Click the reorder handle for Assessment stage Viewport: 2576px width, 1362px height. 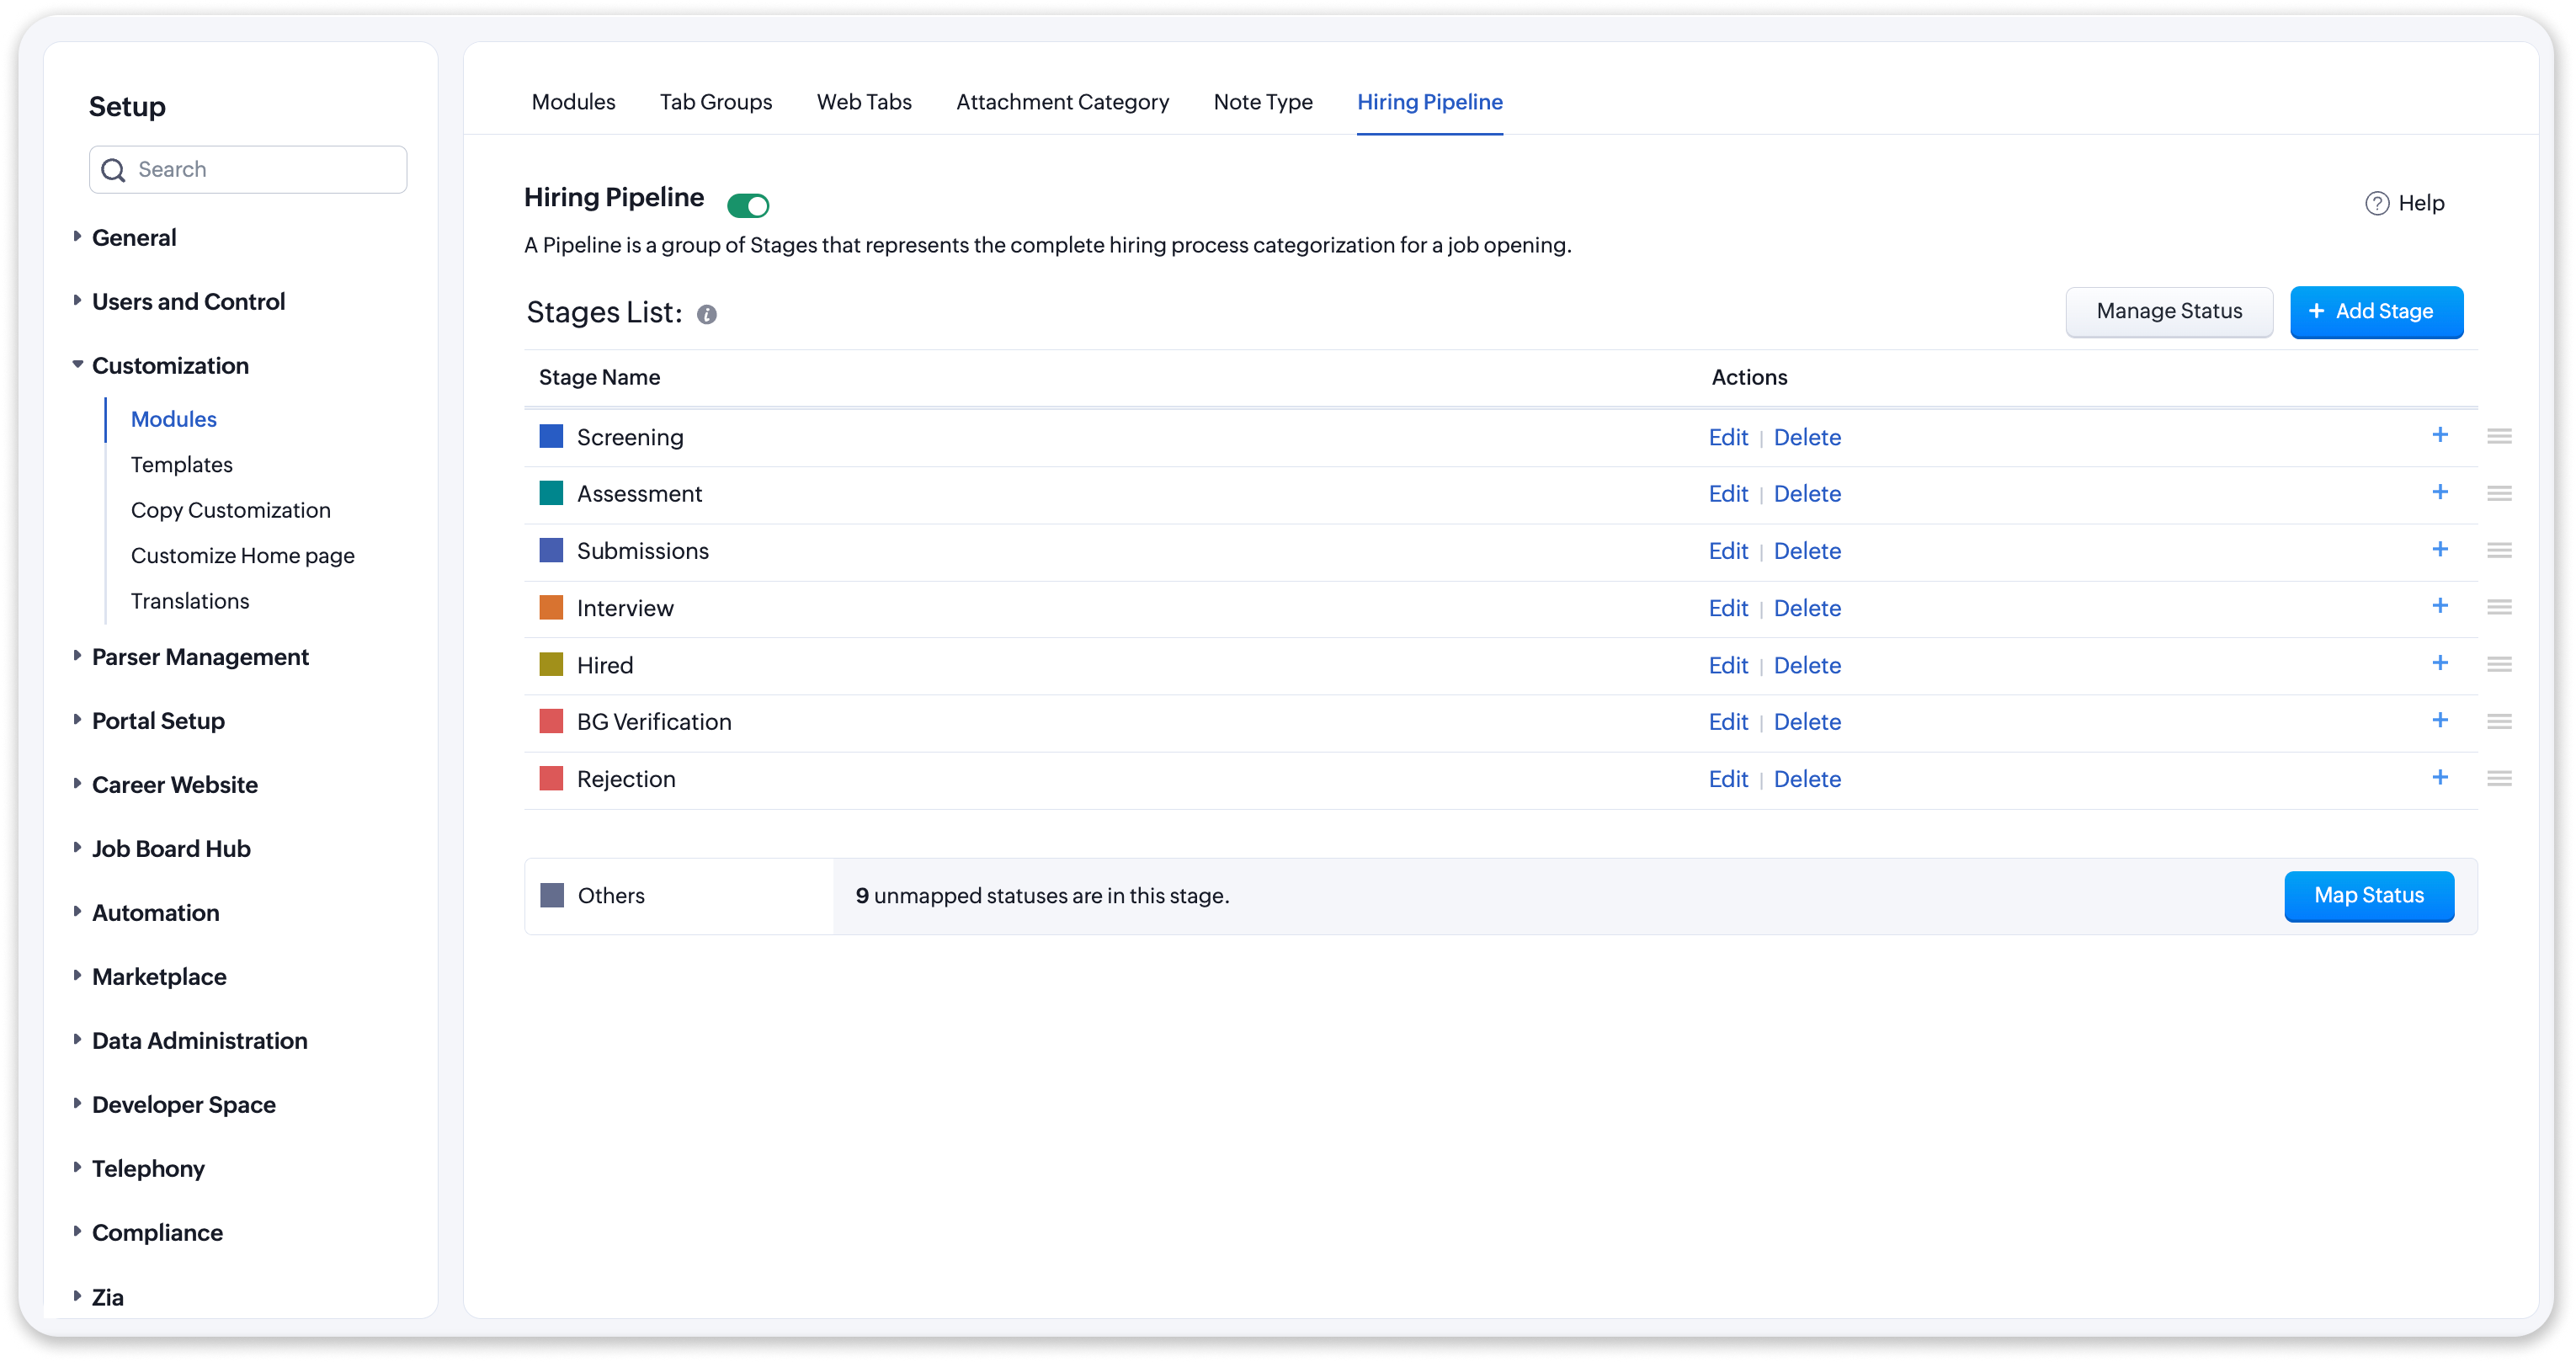tap(2500, 493)
